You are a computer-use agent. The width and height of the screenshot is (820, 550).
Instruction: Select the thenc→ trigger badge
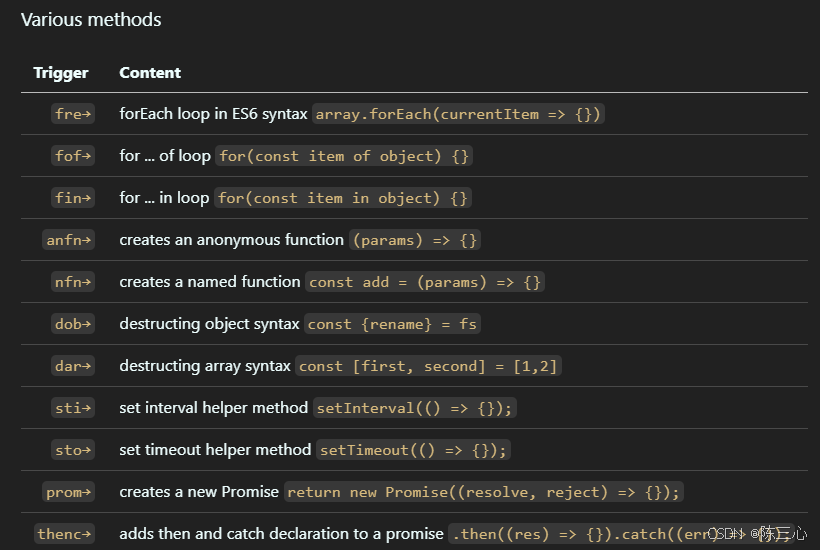65,534
